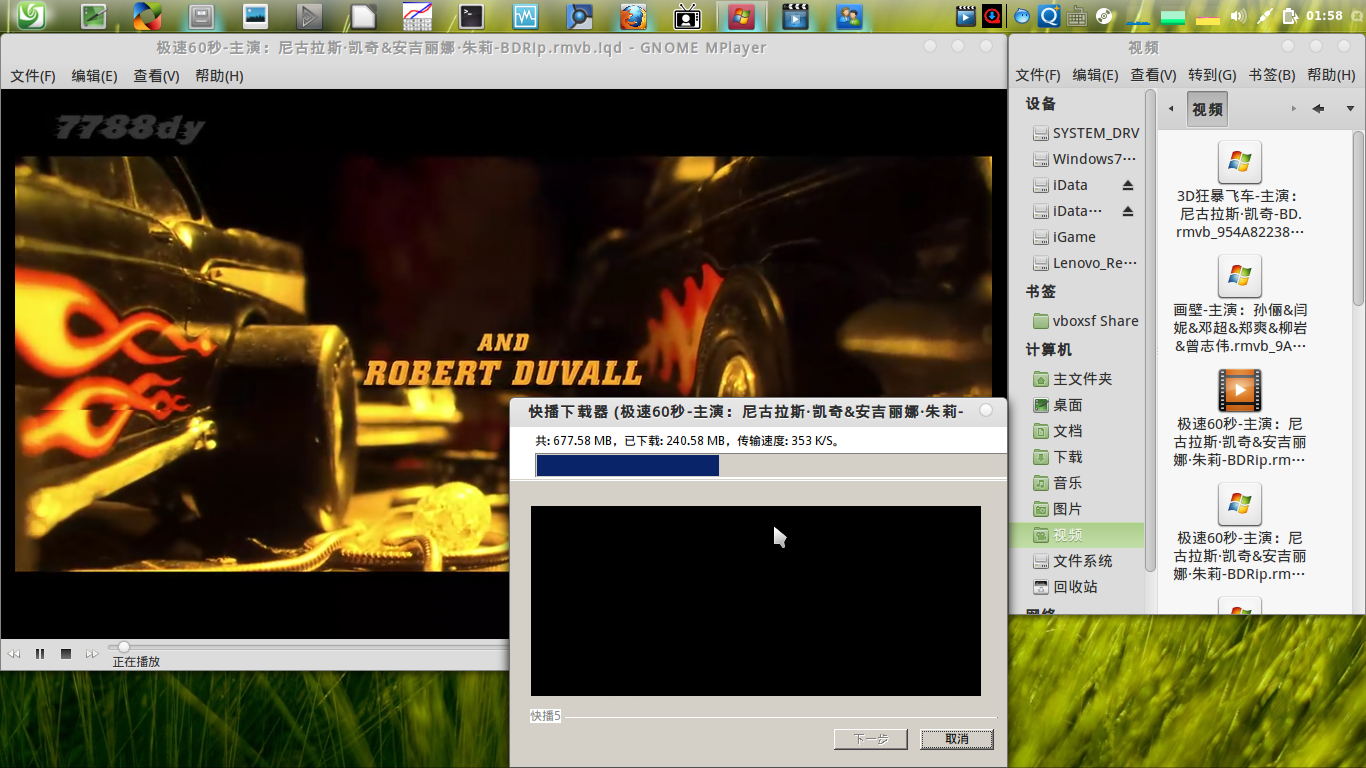Viewport: 1366px width, 768px height.
Task: Select the 3D狂暴飞车 file icon
Action: pyautogui.click(x=1240, y=162)
